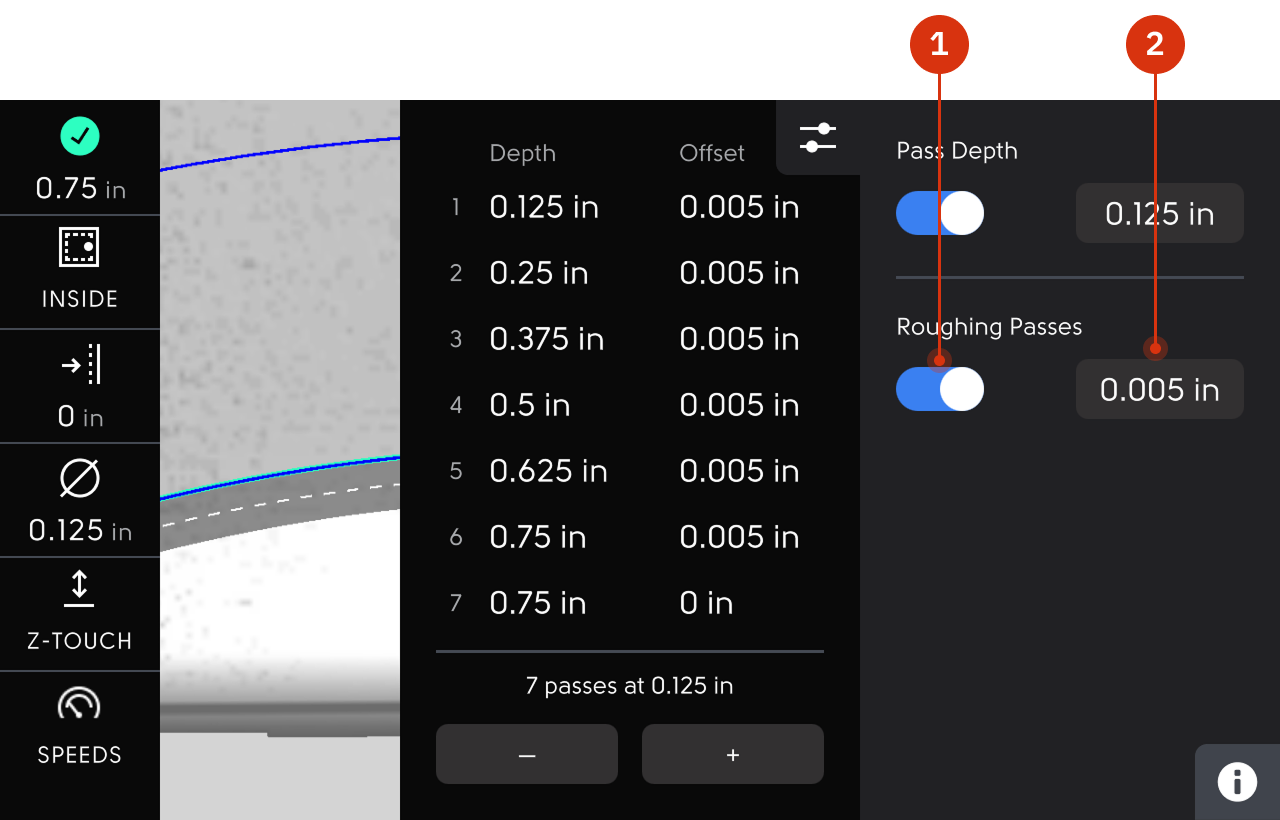
Task: Select pass 1 in the pass list
Action: click(x=630, y=207)
